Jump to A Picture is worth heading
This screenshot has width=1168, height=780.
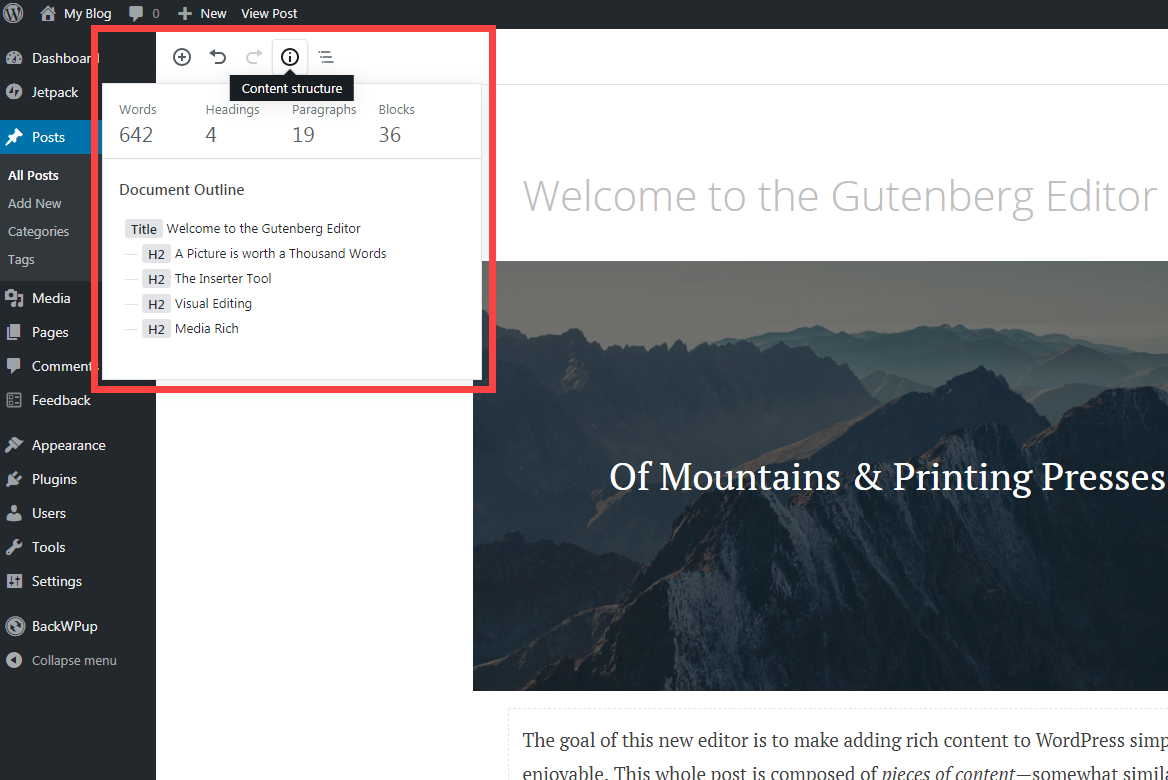click(264, 254)
